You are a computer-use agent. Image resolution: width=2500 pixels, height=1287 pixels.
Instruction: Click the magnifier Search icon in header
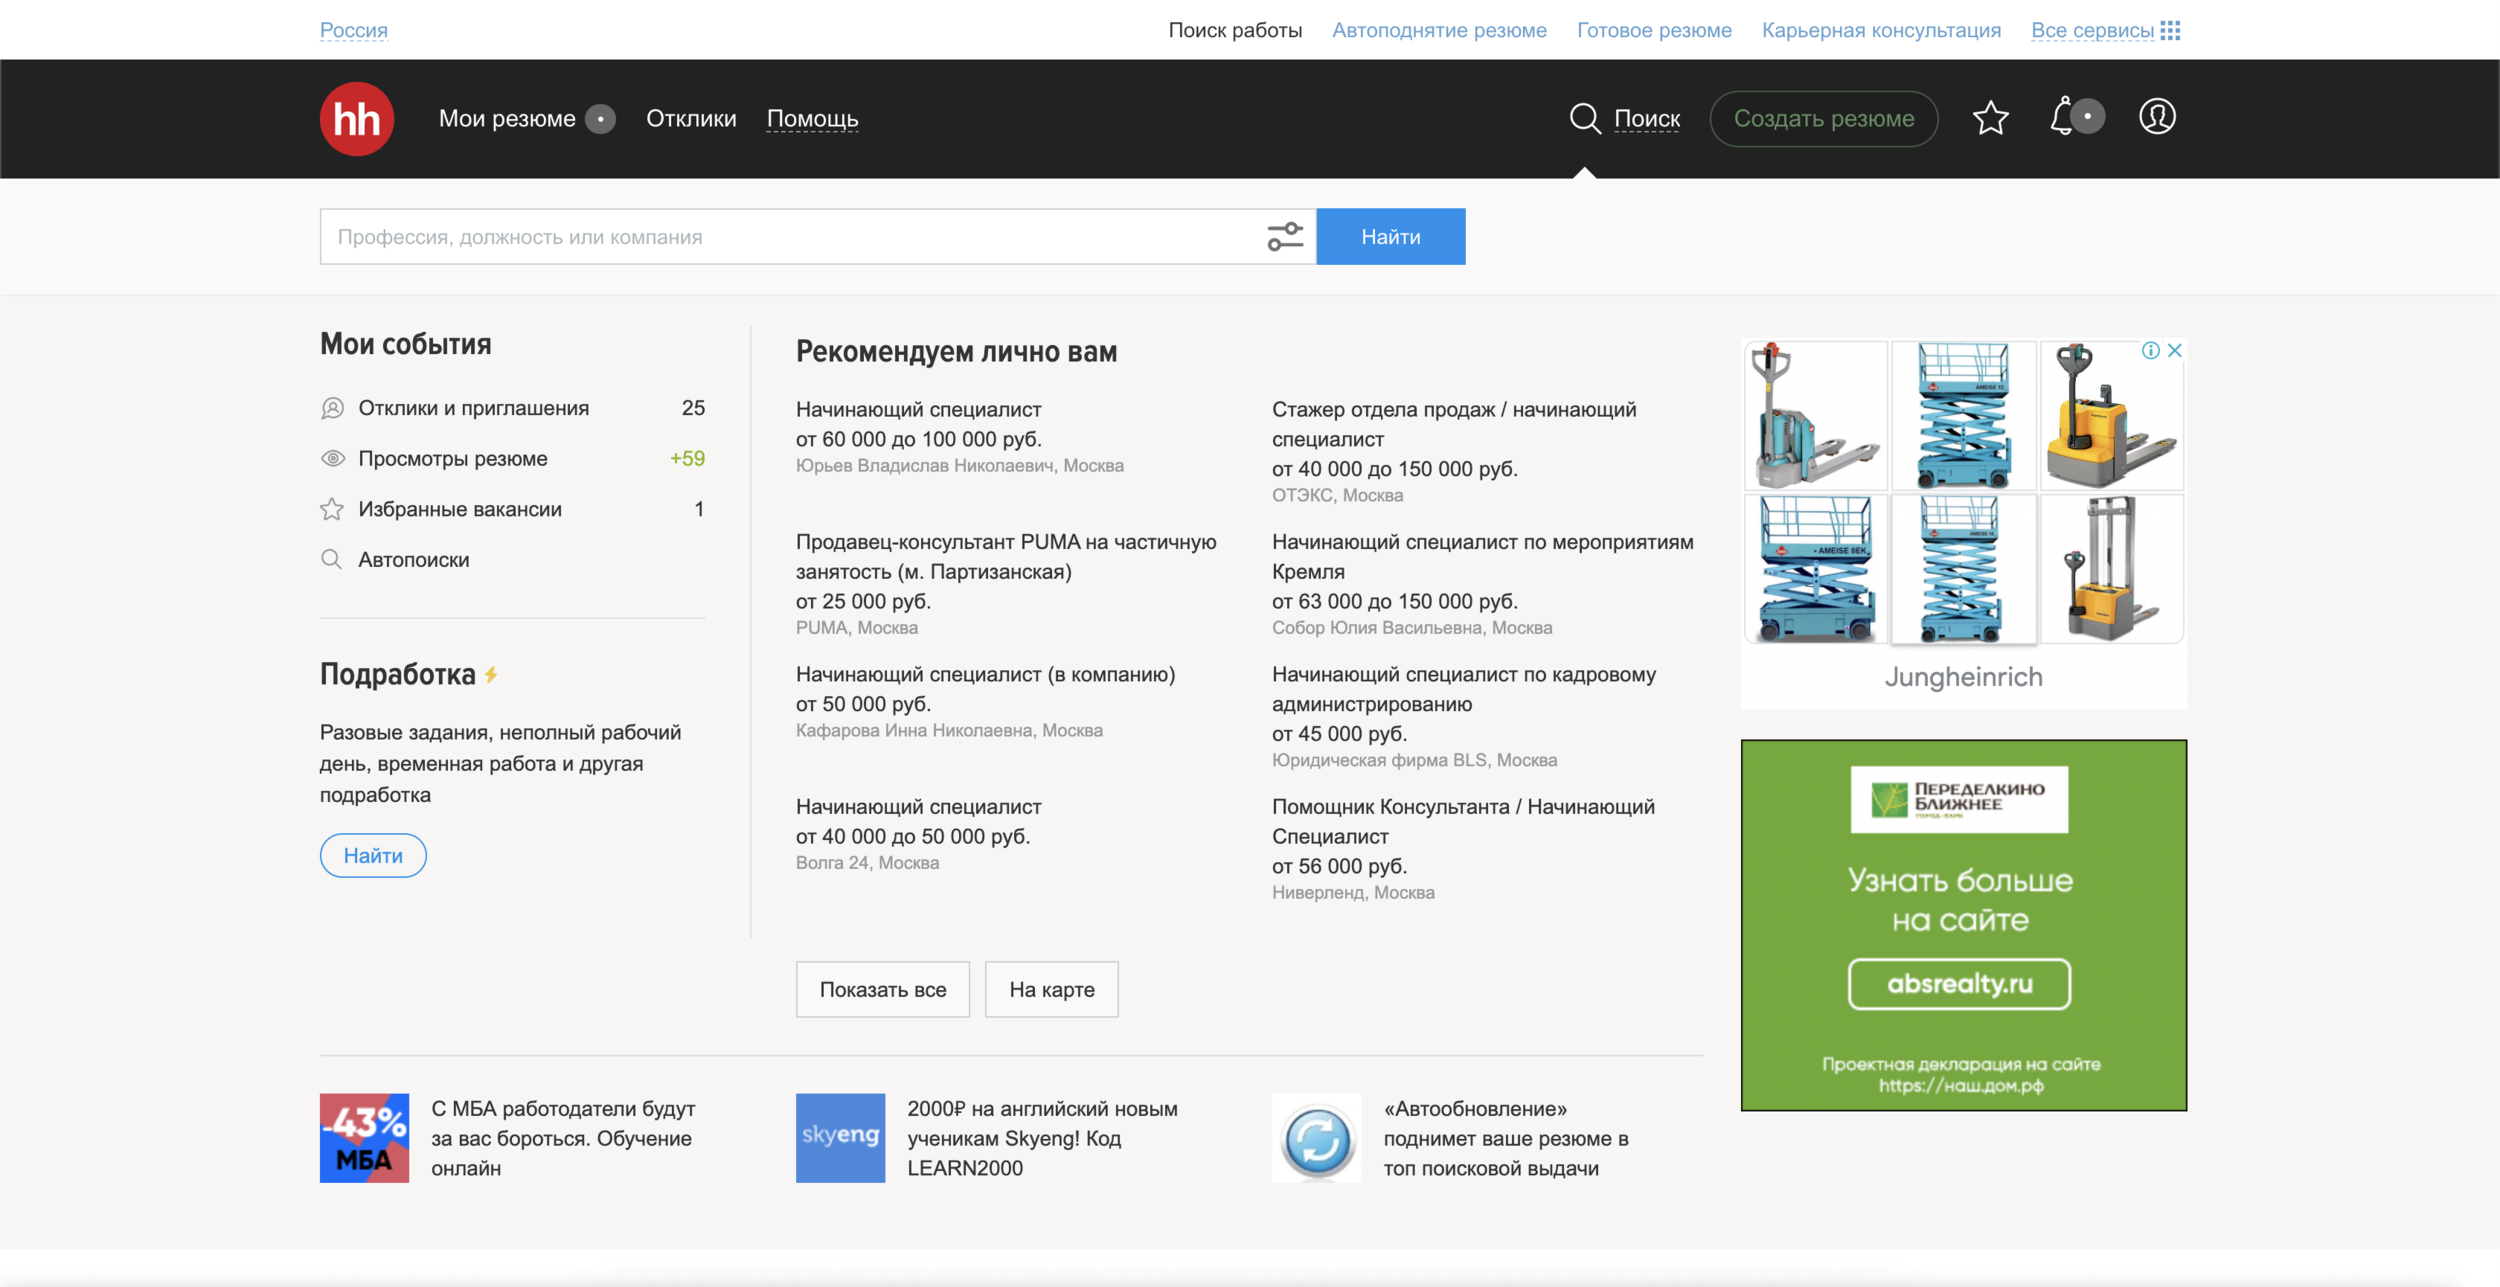click(1584, 118)
